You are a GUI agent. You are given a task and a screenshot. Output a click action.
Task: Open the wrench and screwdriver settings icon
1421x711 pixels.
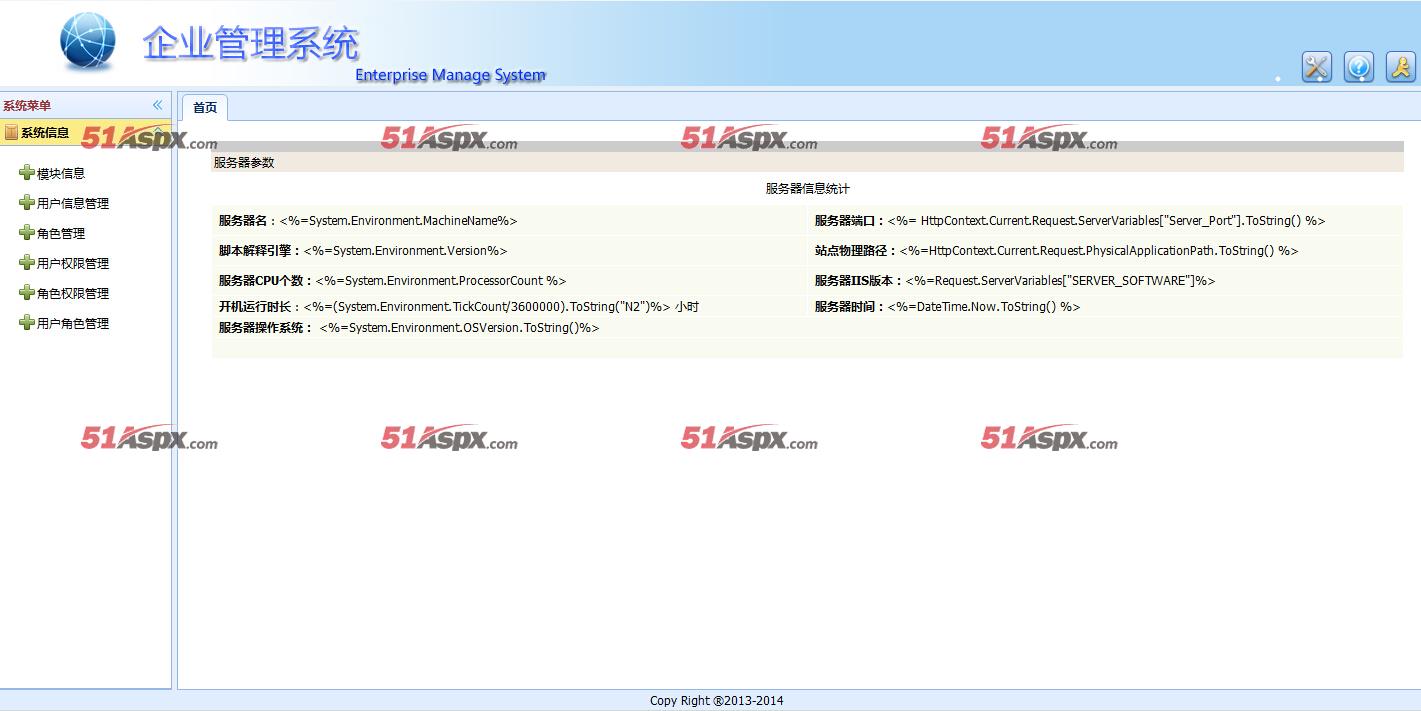point(1316,67)
